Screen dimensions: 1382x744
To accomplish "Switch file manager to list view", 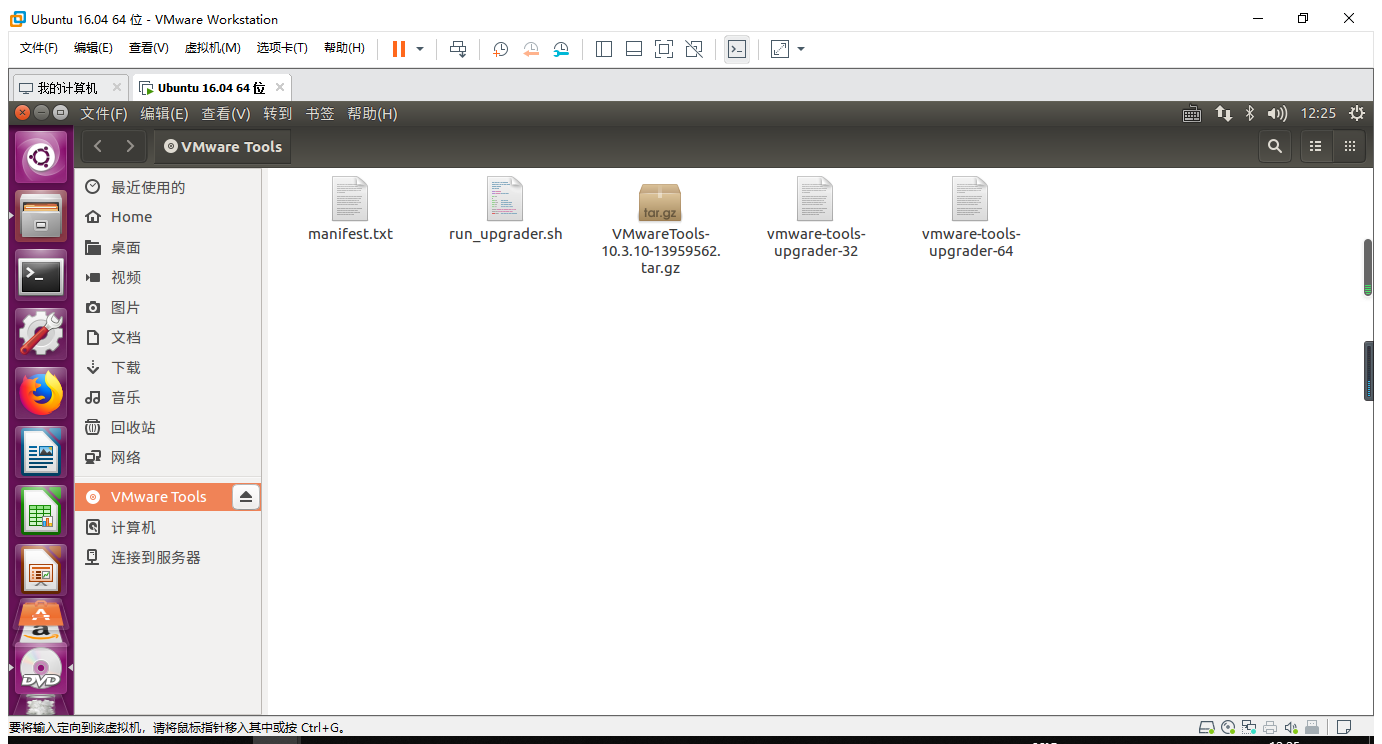I will [1316, 146].
